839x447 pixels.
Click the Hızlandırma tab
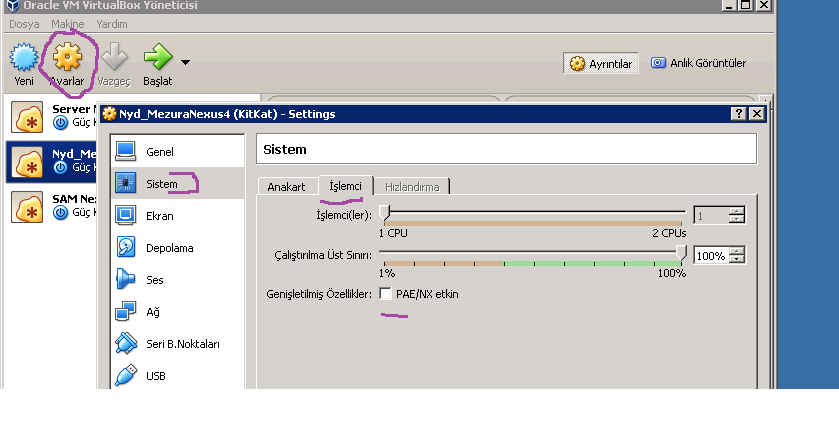pyautogui.click(x=412, y=187)
